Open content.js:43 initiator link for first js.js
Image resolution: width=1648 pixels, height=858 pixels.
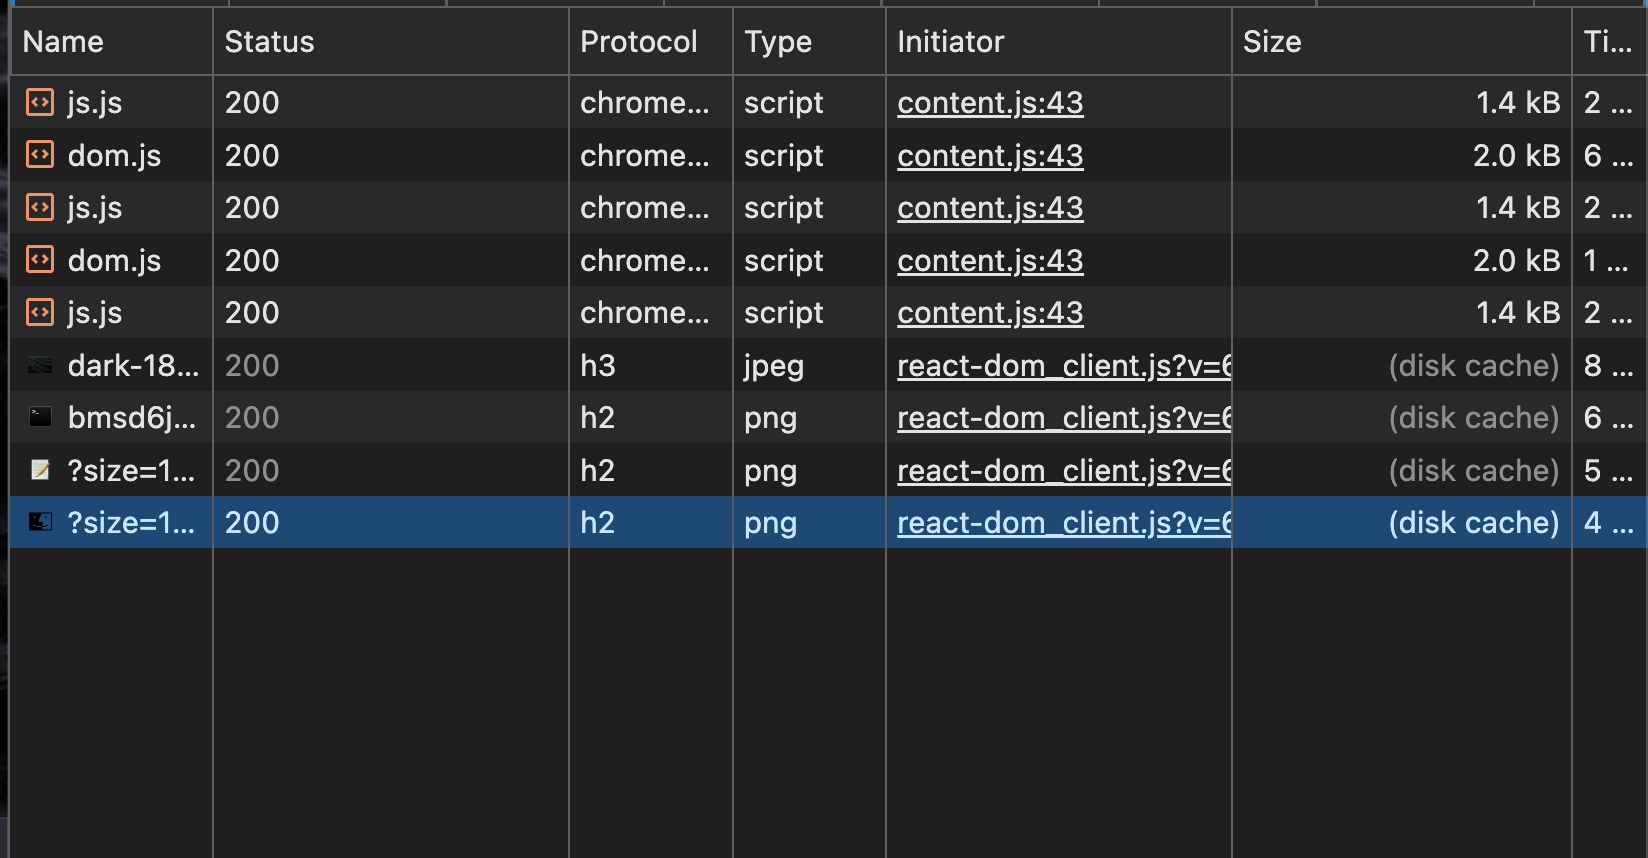point(990,103)
